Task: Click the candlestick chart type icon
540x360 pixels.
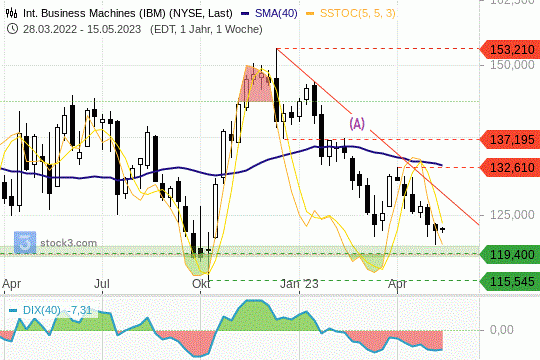Action: click(12, 13)
